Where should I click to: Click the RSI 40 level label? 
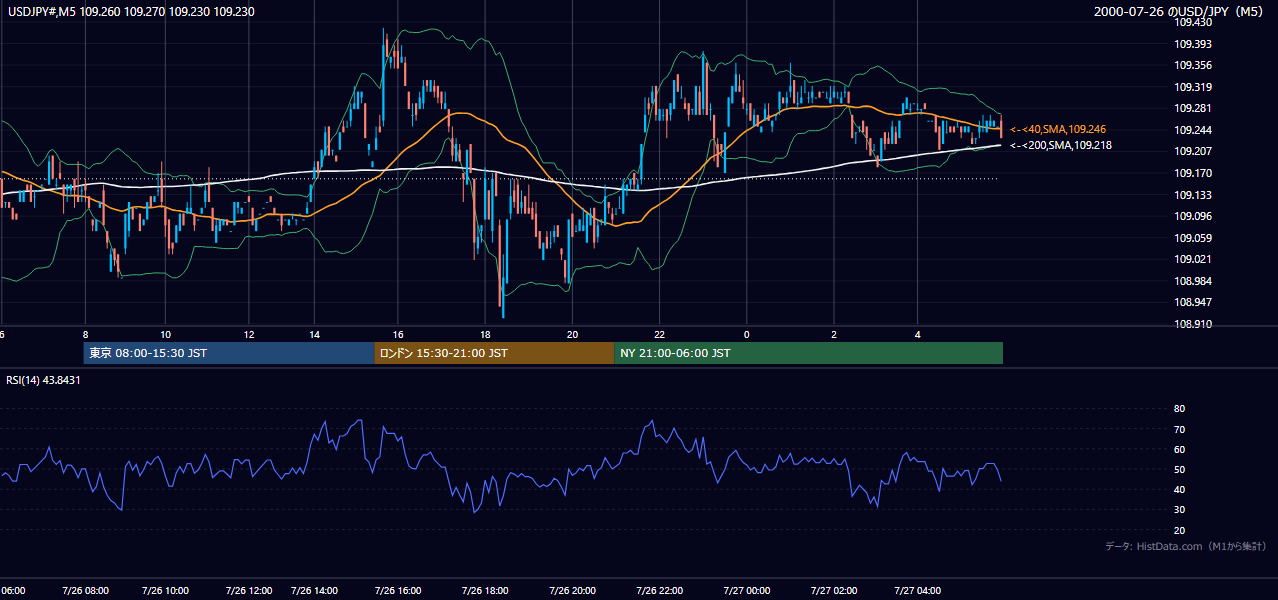click(x=1179, y=490)
